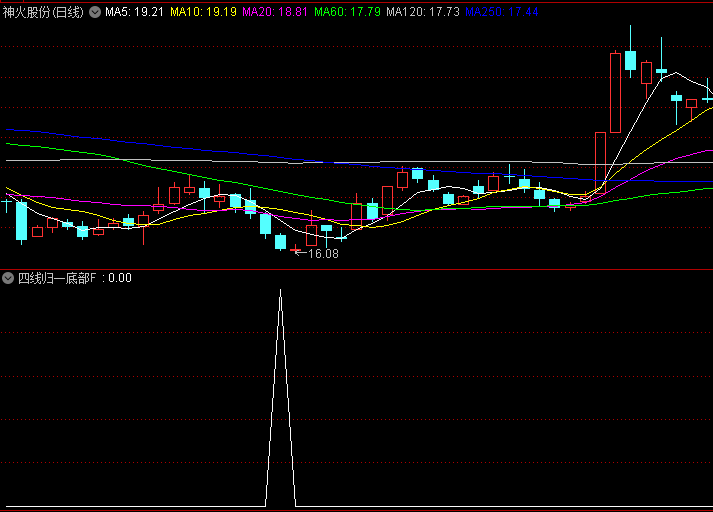The width and height of the screenshot is (713, 512).
Task: Click the highest cyan candlestick at top right
Action: point(630,60)
